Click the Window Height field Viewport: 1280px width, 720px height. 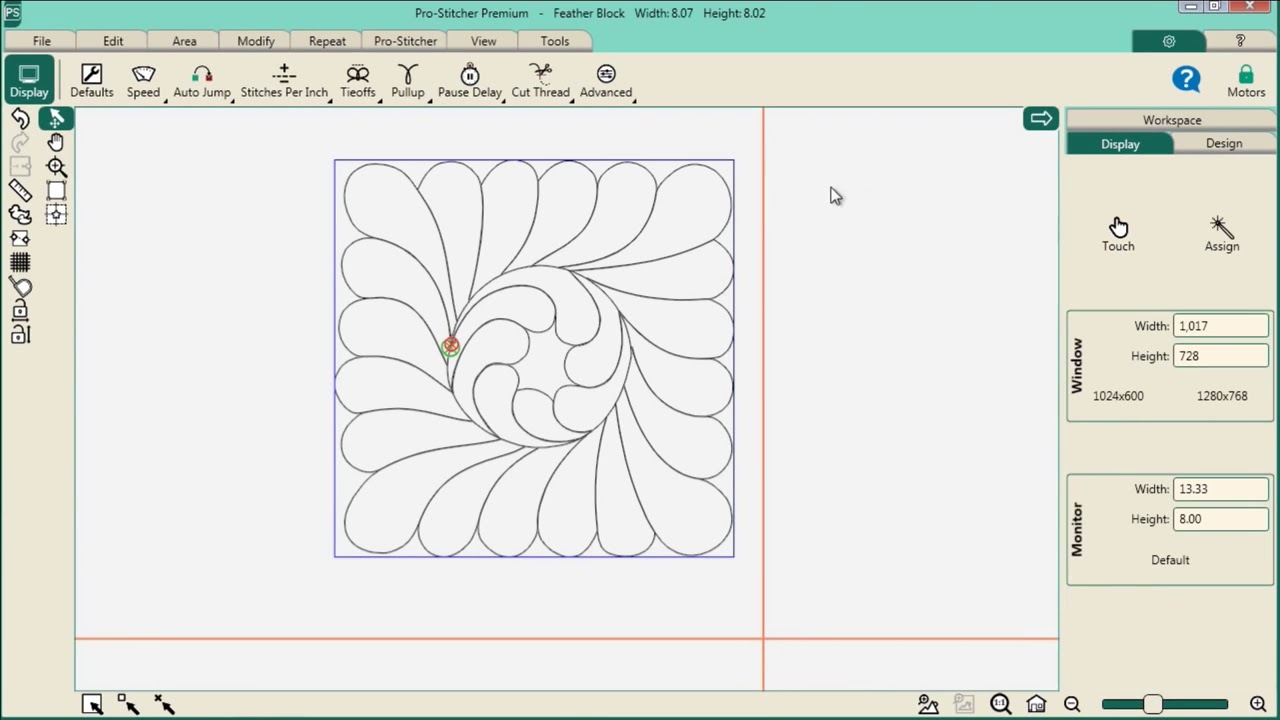1221,356
